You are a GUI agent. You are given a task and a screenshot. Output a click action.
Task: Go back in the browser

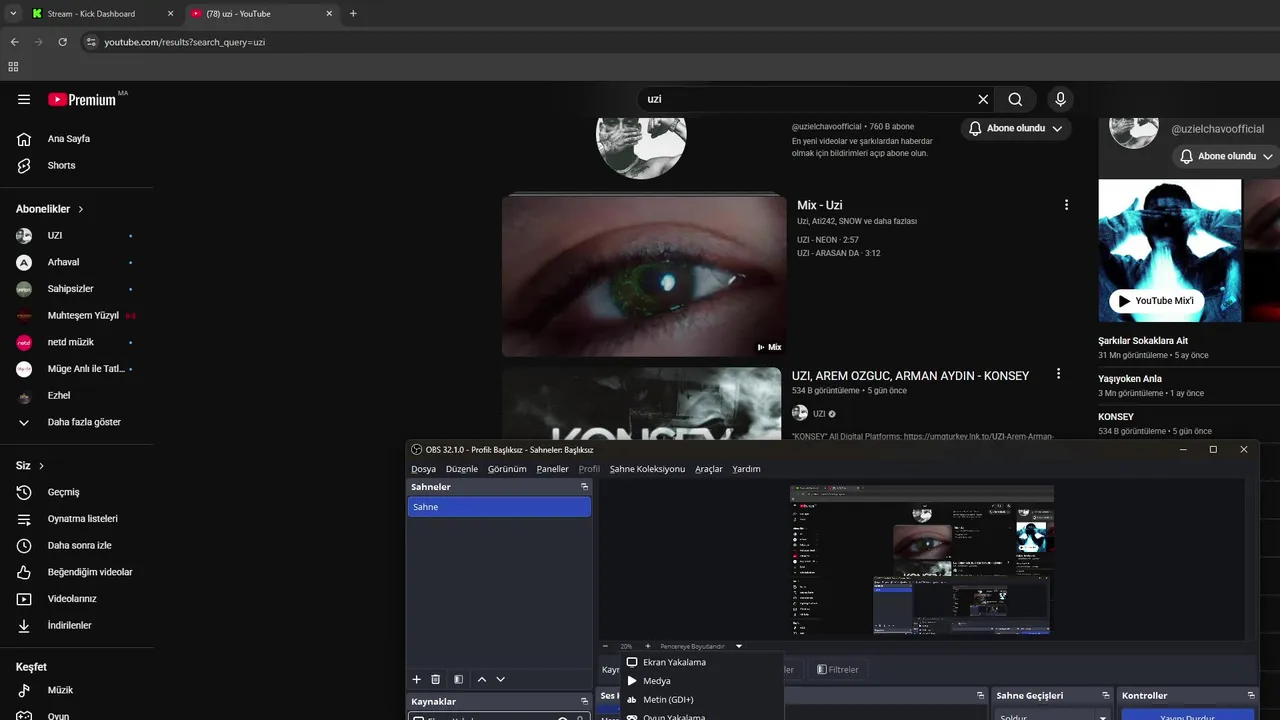click(14, 42)
